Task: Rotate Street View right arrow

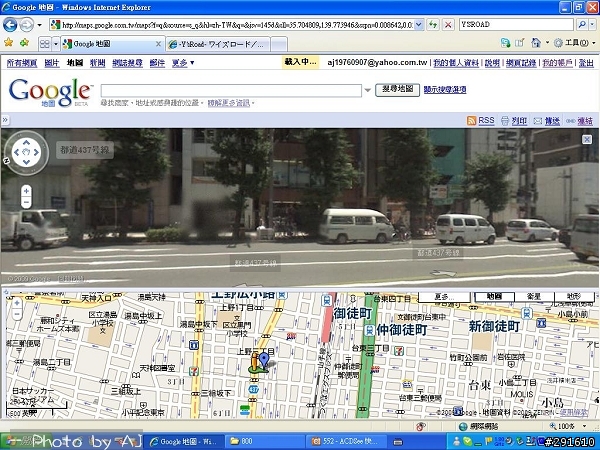Action: [x=36, y=152]
